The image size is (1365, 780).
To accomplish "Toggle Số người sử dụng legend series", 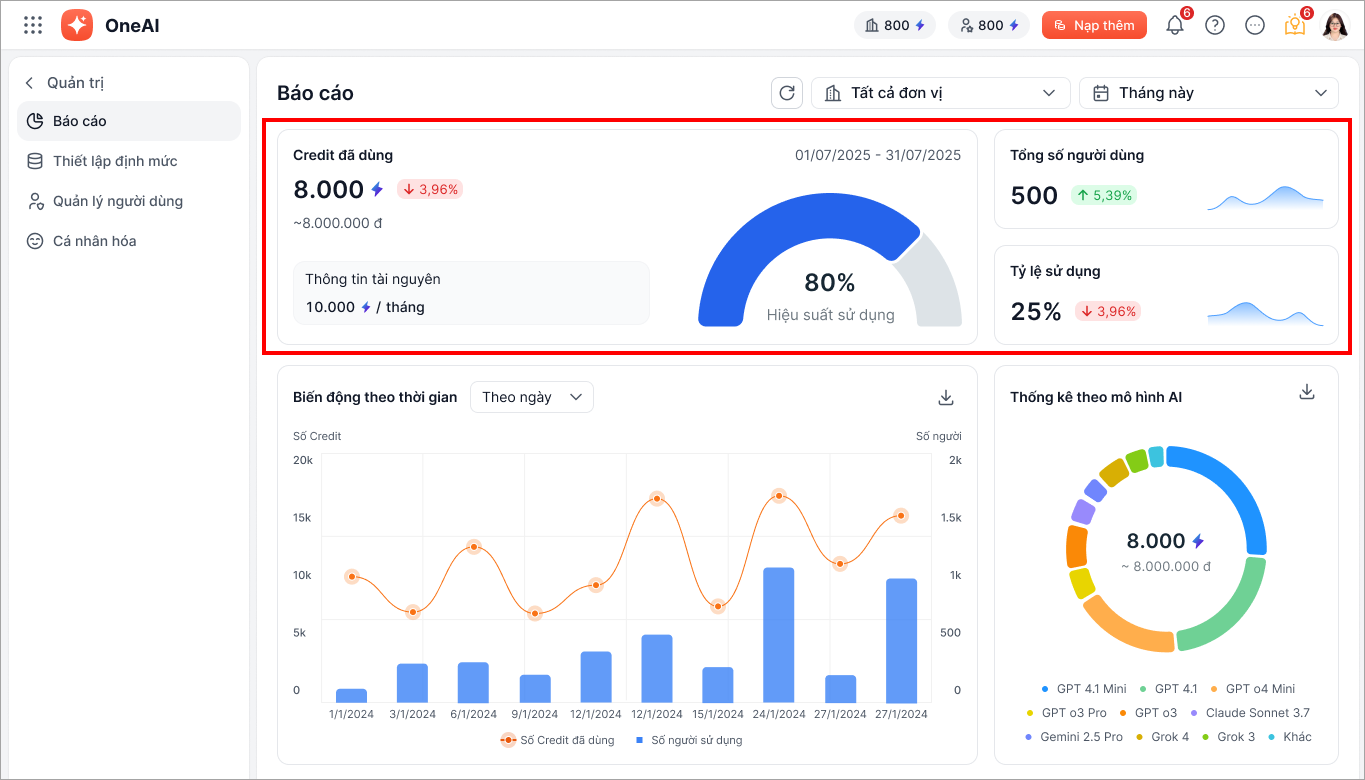I will point(688,741).
